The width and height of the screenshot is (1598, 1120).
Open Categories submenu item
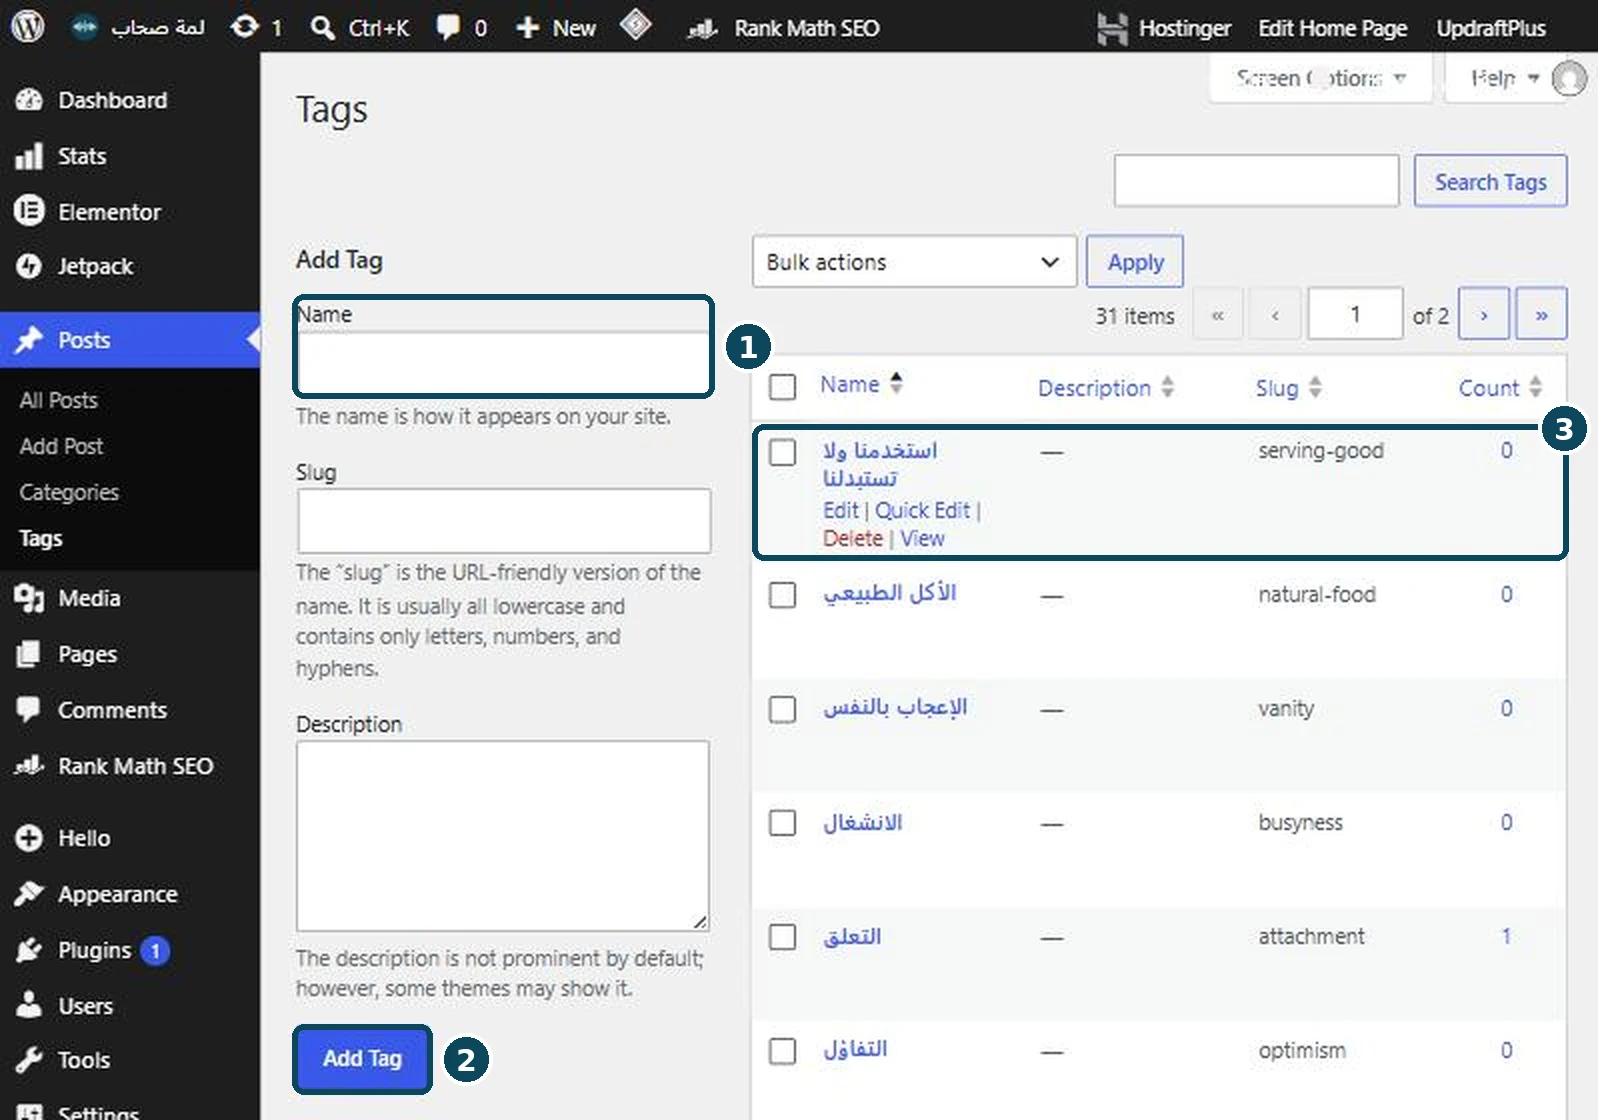[x=69, y=492]
